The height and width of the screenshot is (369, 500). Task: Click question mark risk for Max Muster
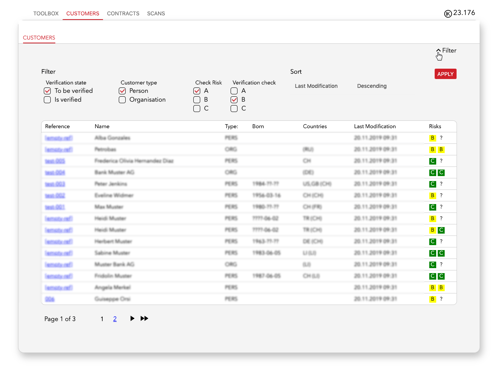(x=441, y=207)
